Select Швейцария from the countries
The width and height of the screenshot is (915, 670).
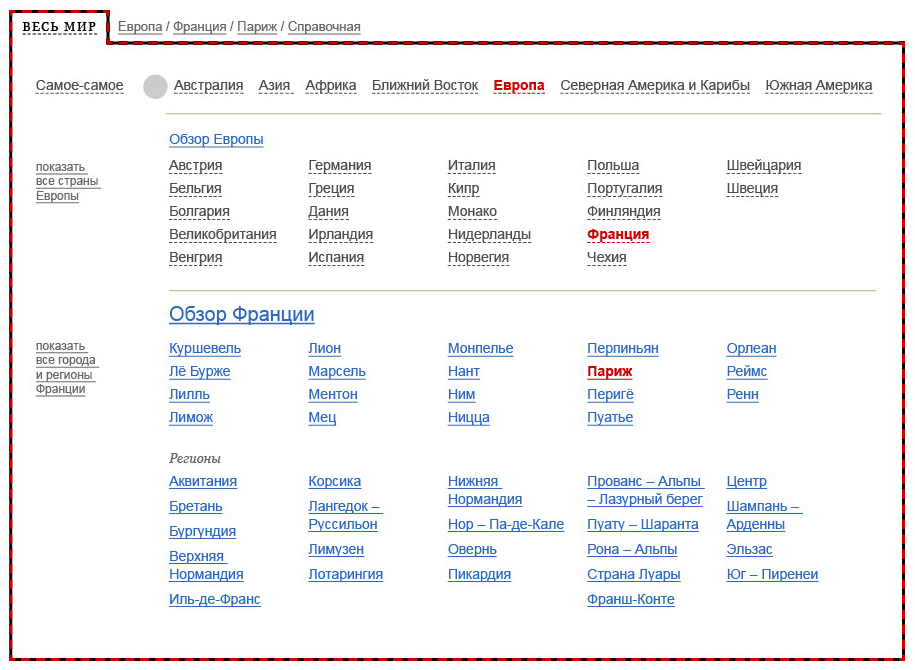(764, 166)
